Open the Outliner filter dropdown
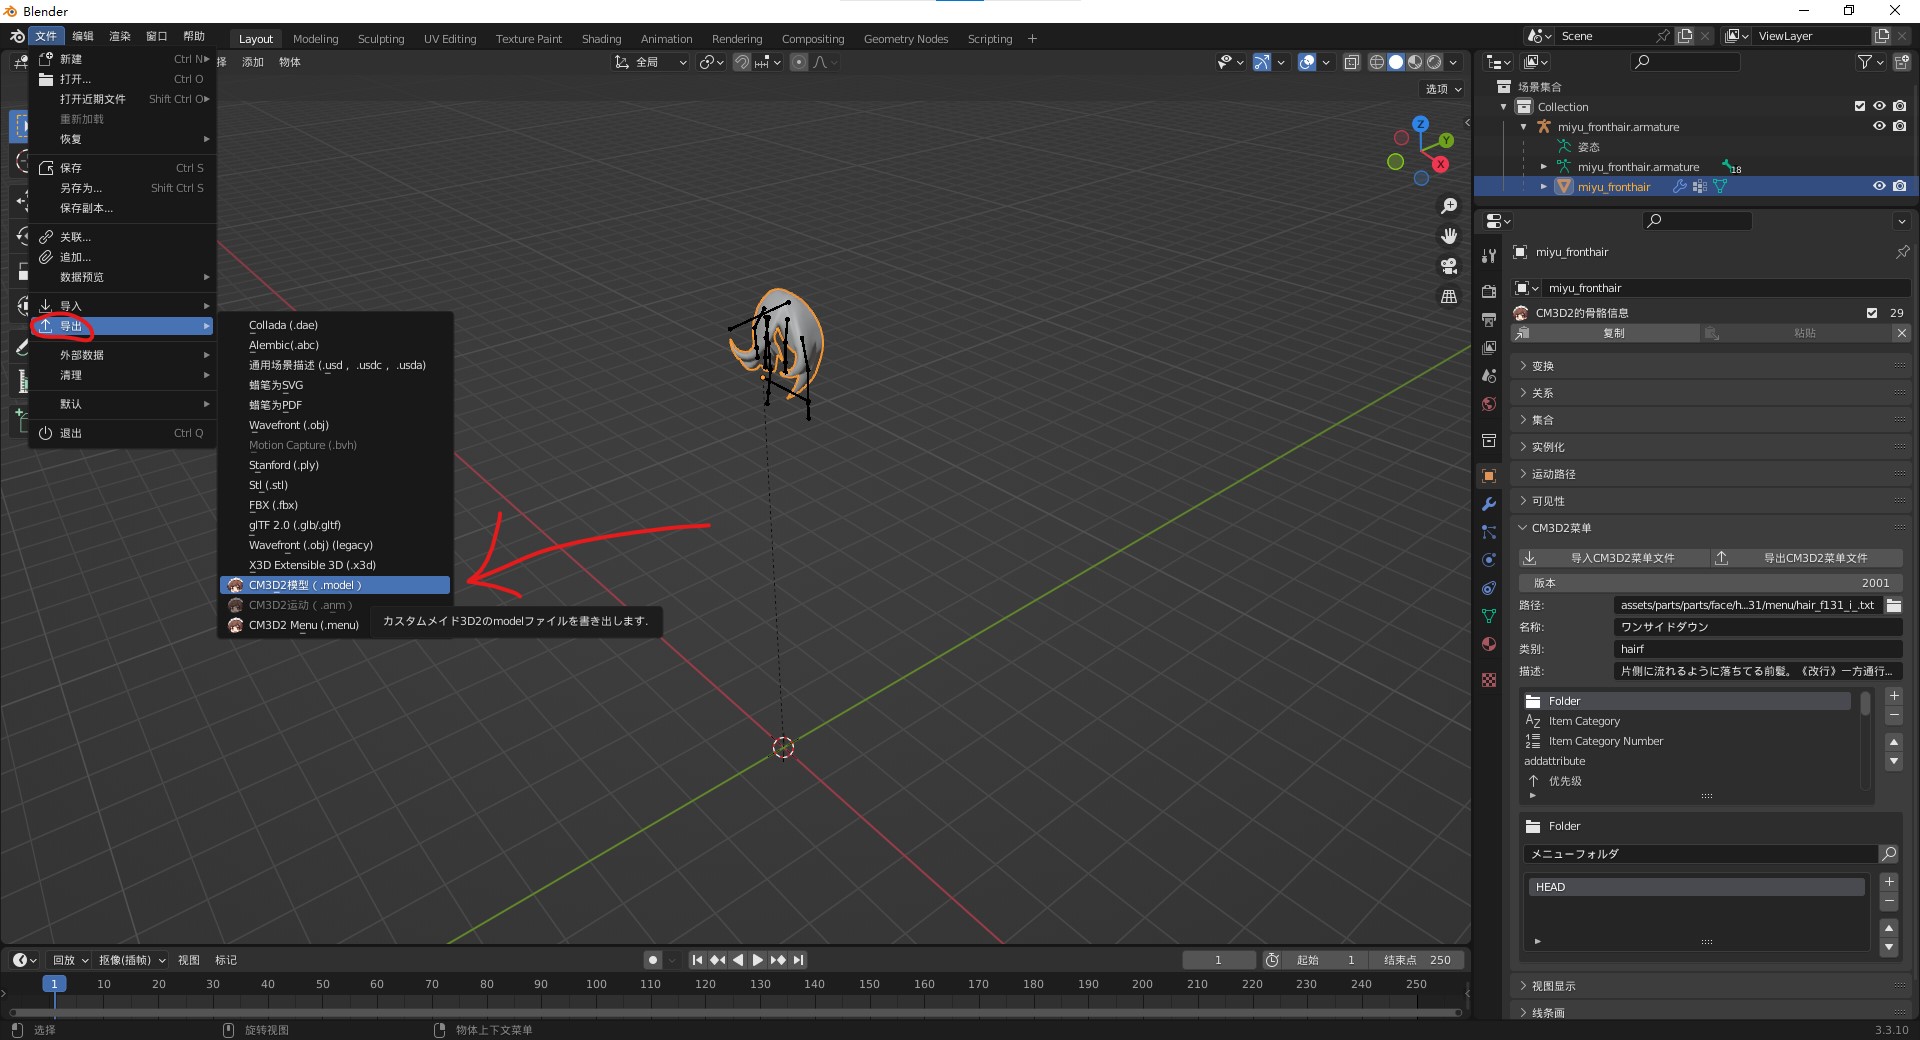 (1870, 62)
